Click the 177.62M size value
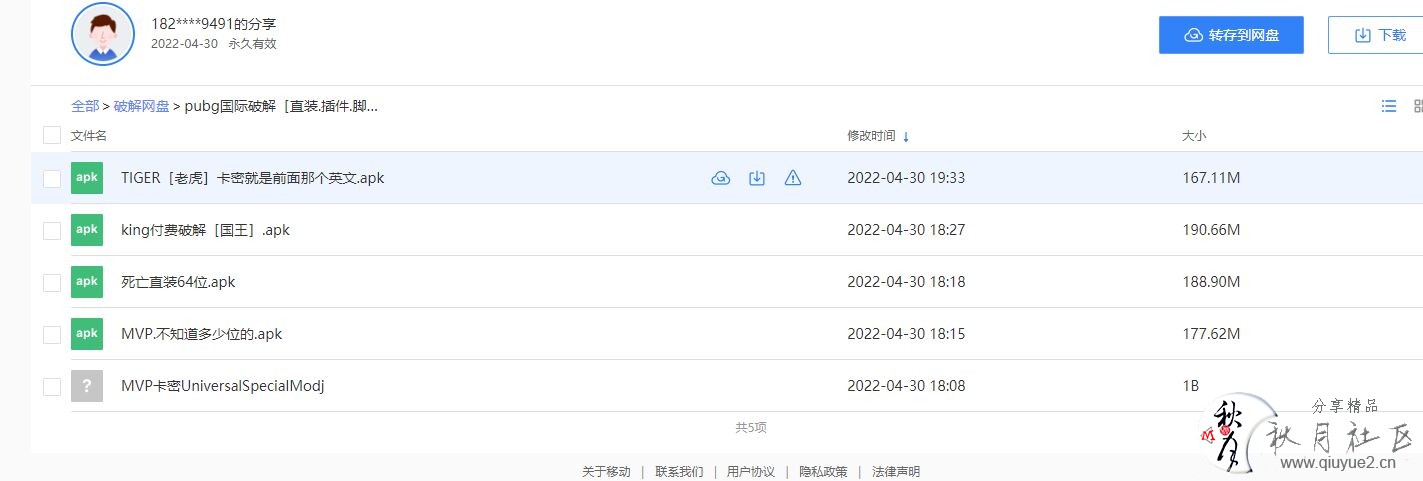The width and height of the screenshot is (1423, 481). (x=1211, y=334)
